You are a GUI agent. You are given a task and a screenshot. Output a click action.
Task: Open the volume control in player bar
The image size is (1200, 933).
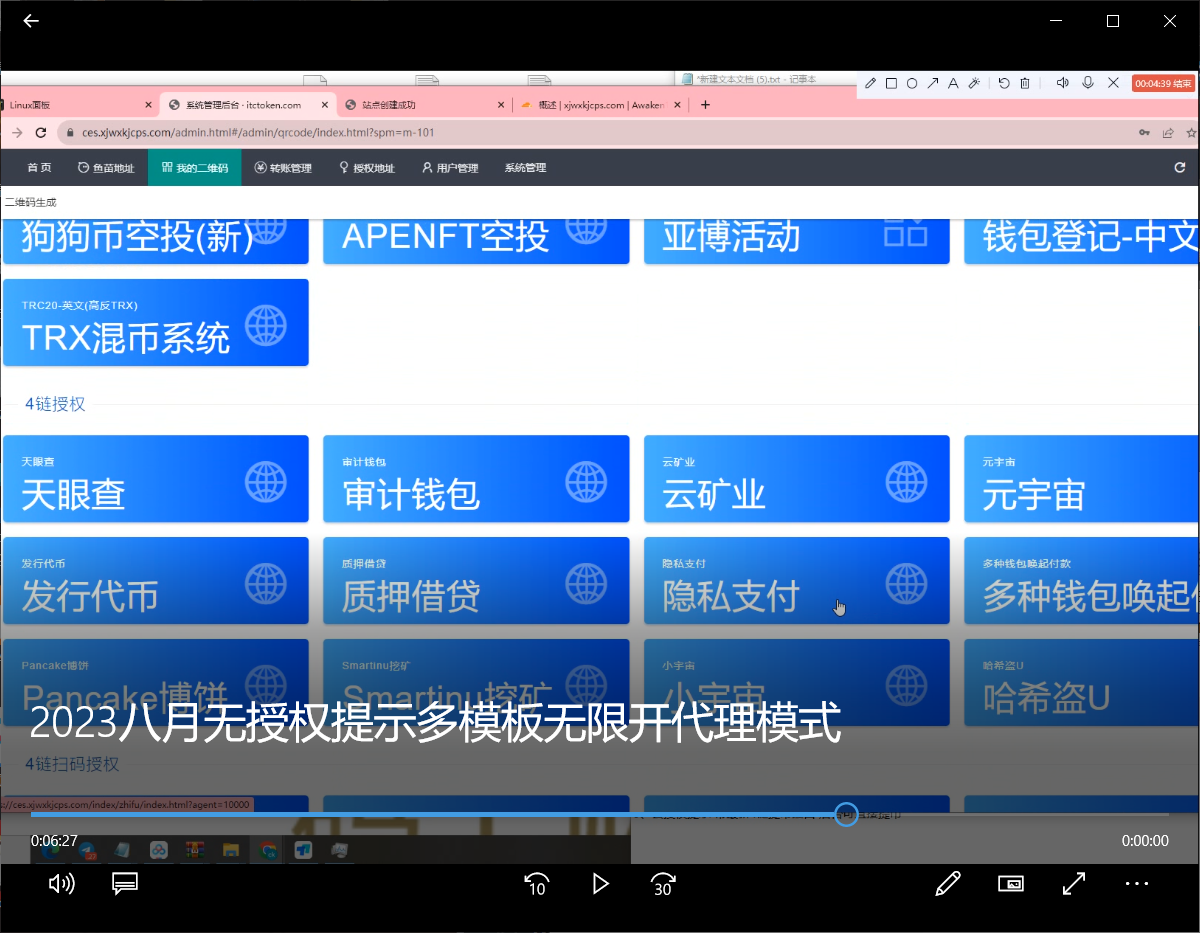(x=62, y=884)
